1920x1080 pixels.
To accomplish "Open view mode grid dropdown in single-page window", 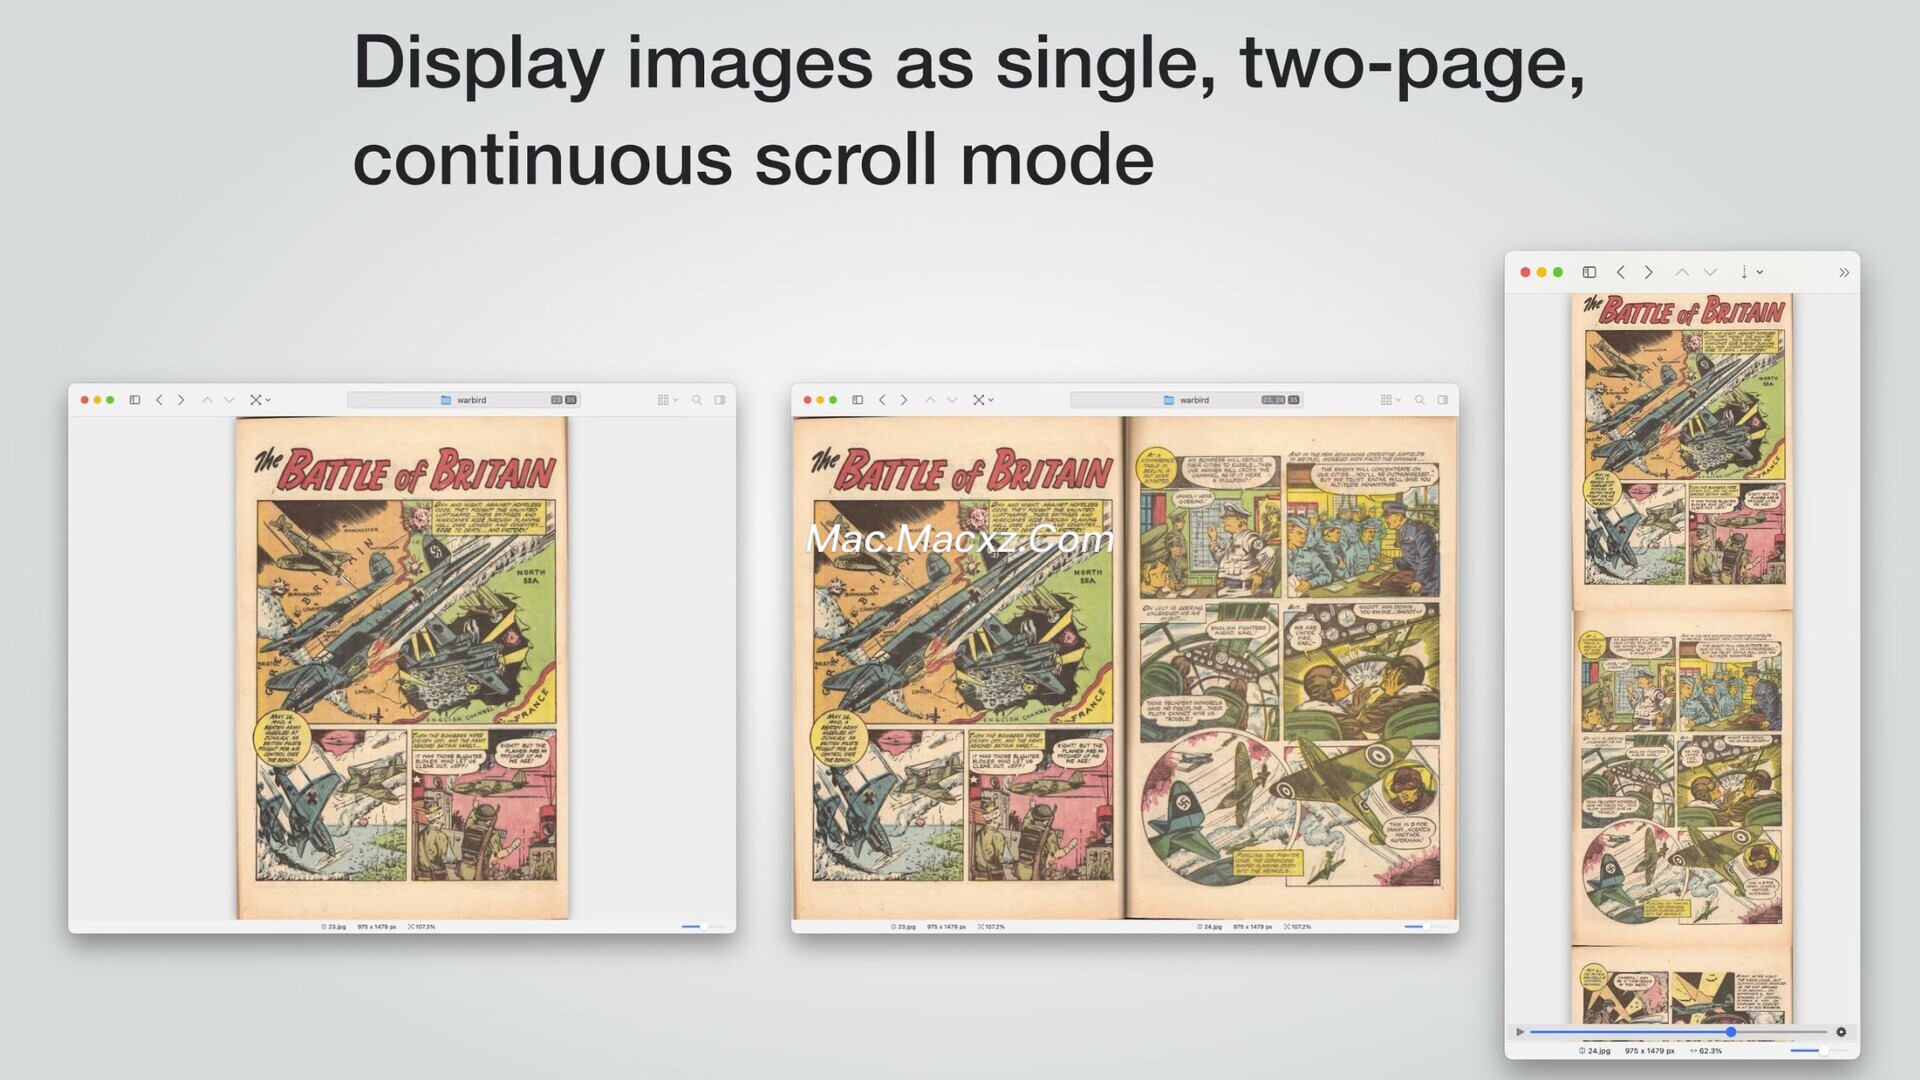I will tap(667, 400).
